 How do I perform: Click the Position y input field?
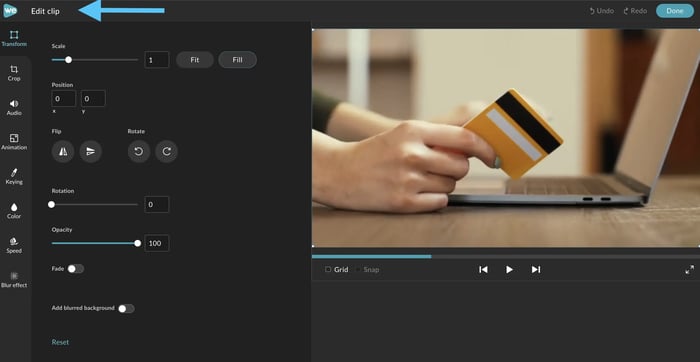pos(93,99)
